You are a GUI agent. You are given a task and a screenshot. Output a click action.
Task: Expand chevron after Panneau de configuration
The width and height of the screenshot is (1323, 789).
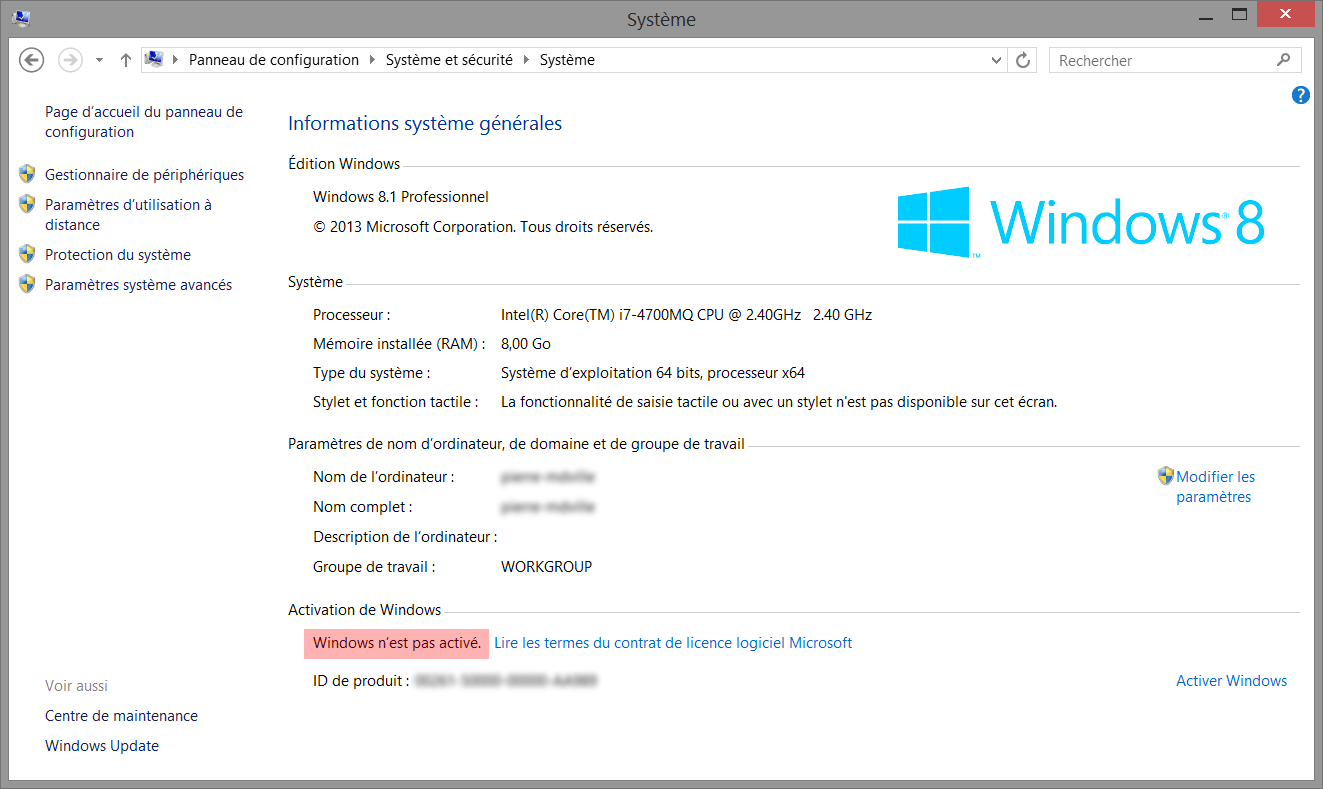[x=372, y=60]
